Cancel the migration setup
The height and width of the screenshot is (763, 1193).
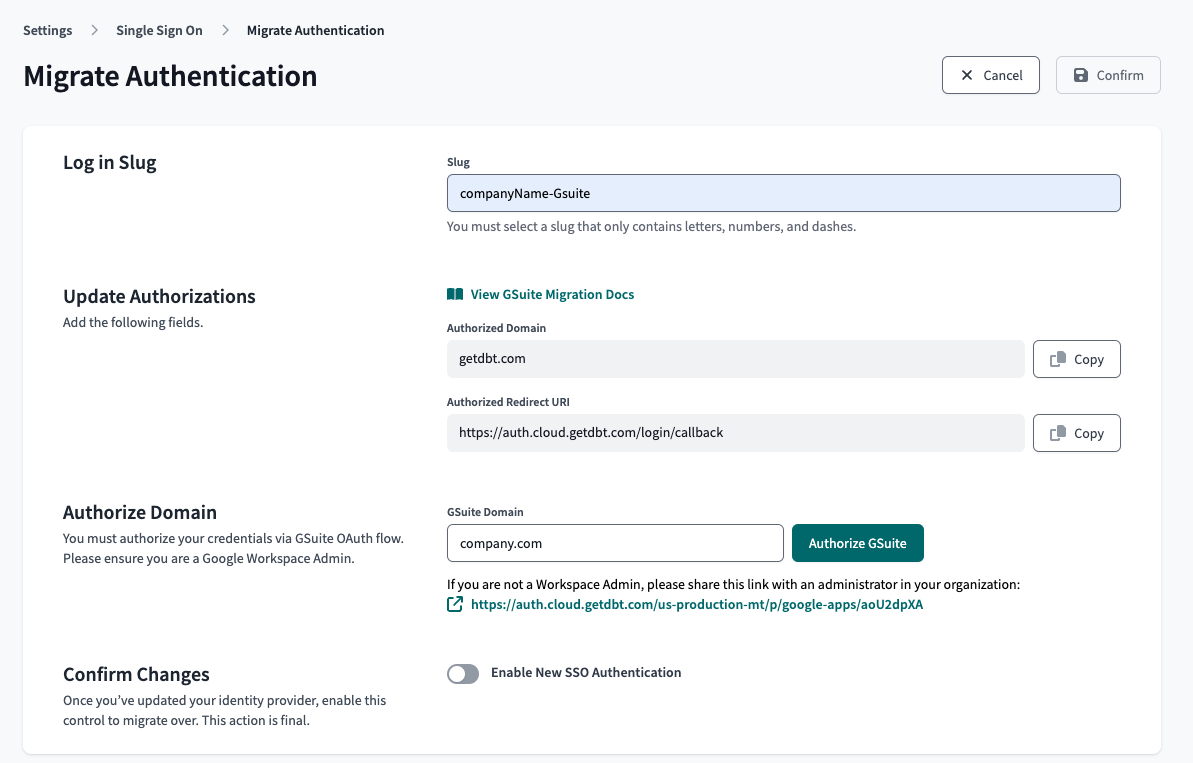[990, 74]
